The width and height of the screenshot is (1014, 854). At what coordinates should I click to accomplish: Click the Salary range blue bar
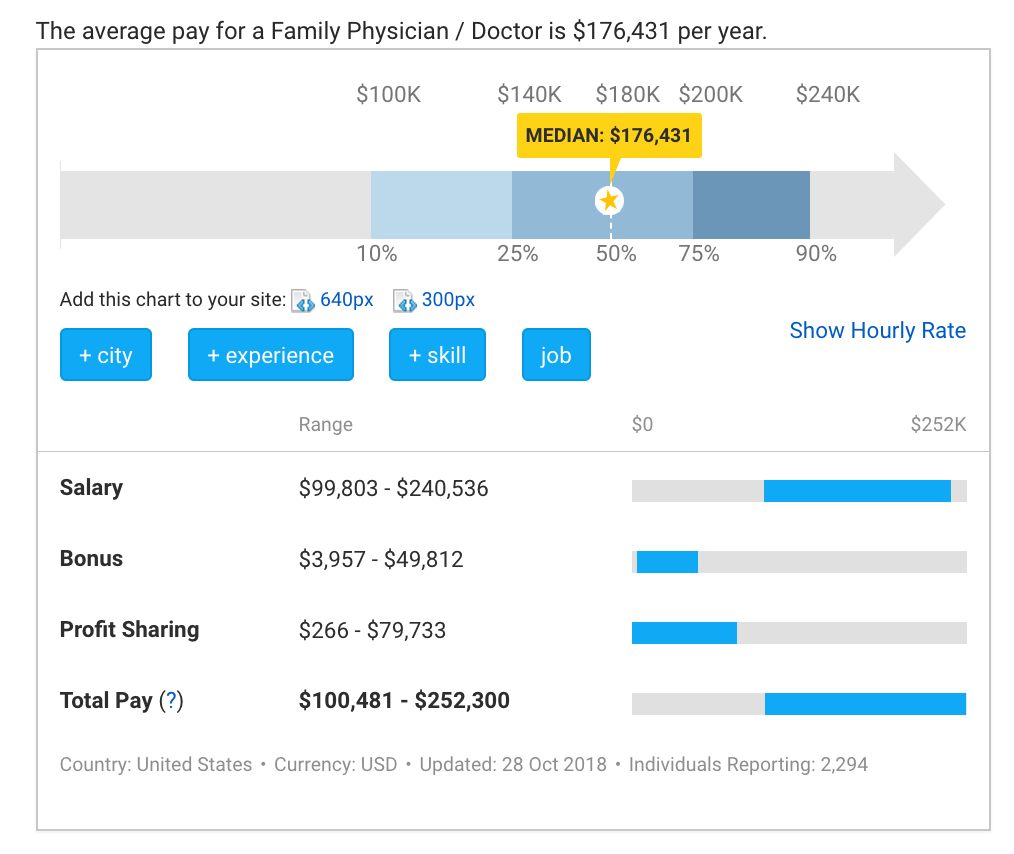pyautogui.click(x=857, y=491)
